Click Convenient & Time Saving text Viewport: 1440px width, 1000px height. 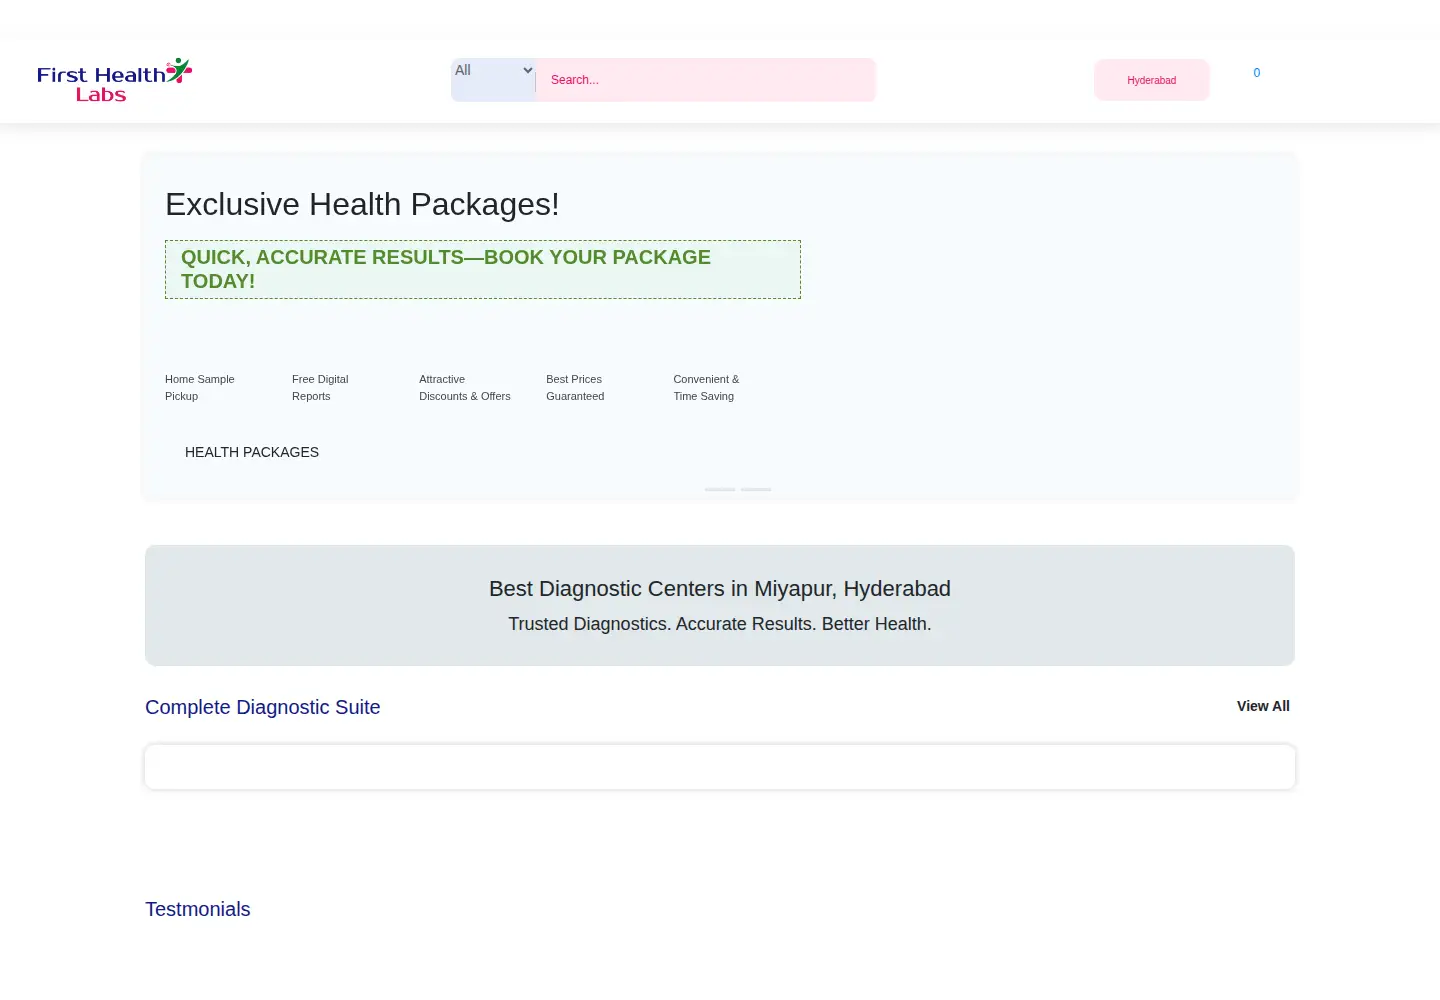point(706,388)
